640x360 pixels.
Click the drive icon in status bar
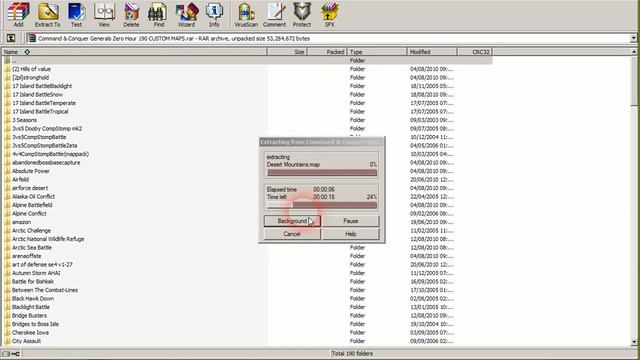[x=6, y=354]
